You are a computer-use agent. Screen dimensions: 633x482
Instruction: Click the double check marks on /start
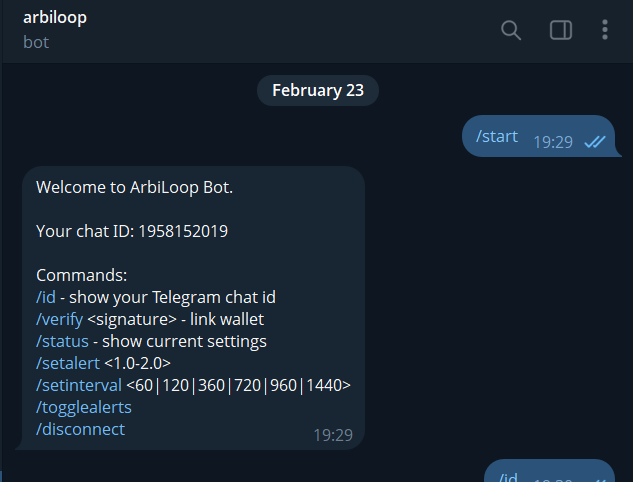click(x=595, y=142)
